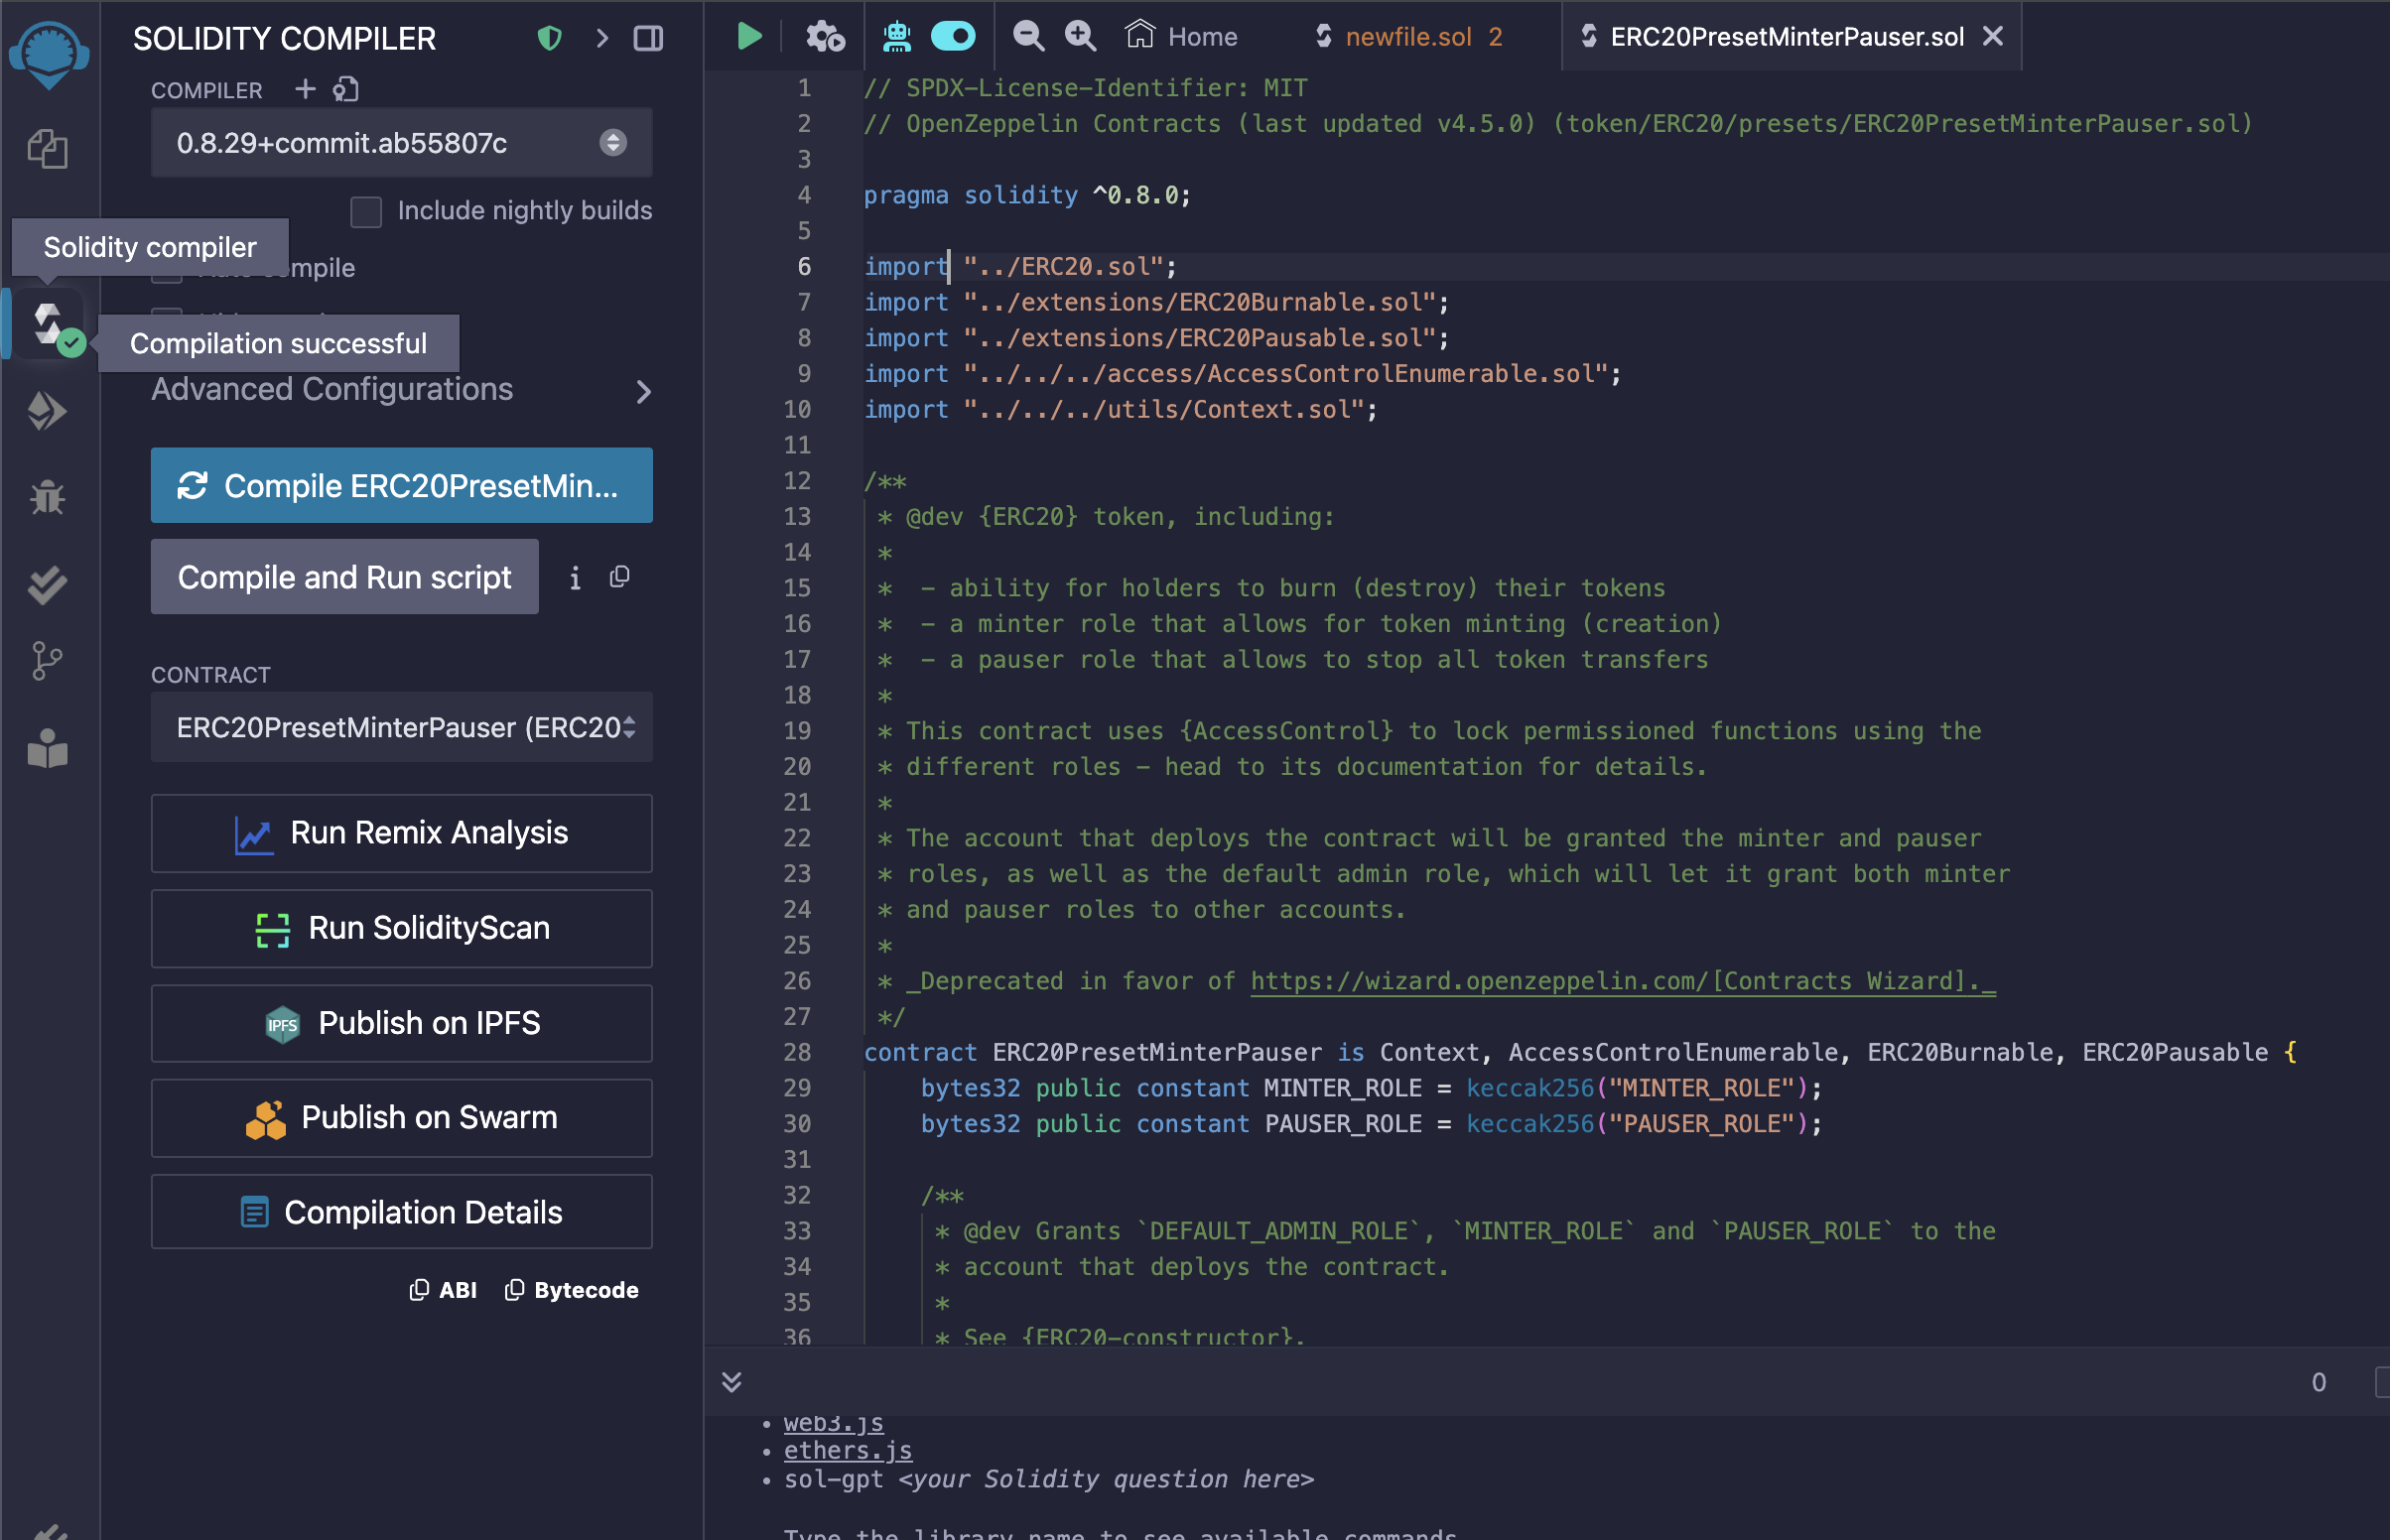The image size is (2390, 1540).
Task: Collapse the terminal with double-chevron
Action: [x=732, y=1382]
